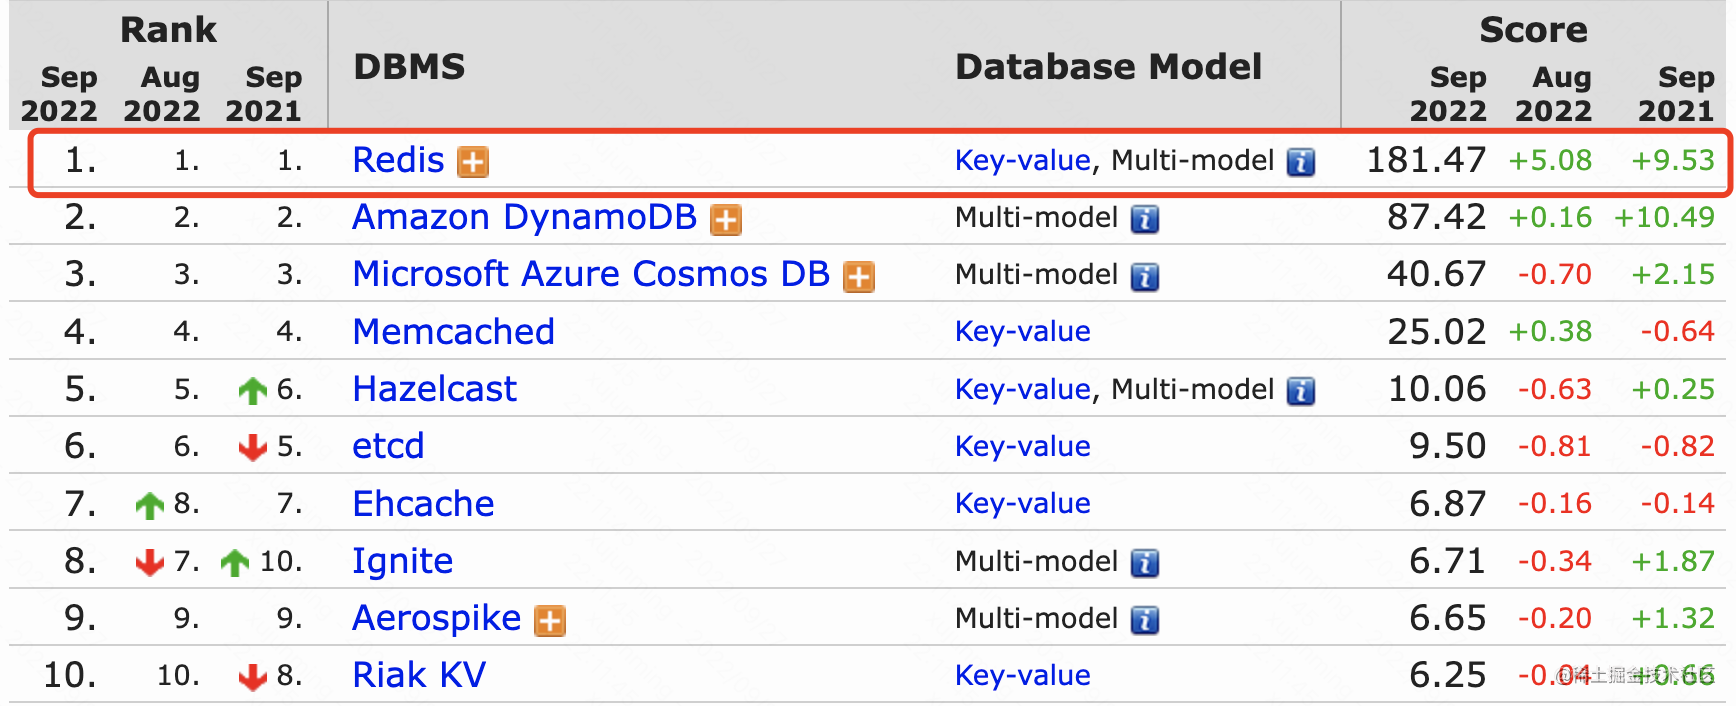This screenshot has height=706, width=1736.
Task: Open the Ignite DBMS link
Action: [402, 561]
